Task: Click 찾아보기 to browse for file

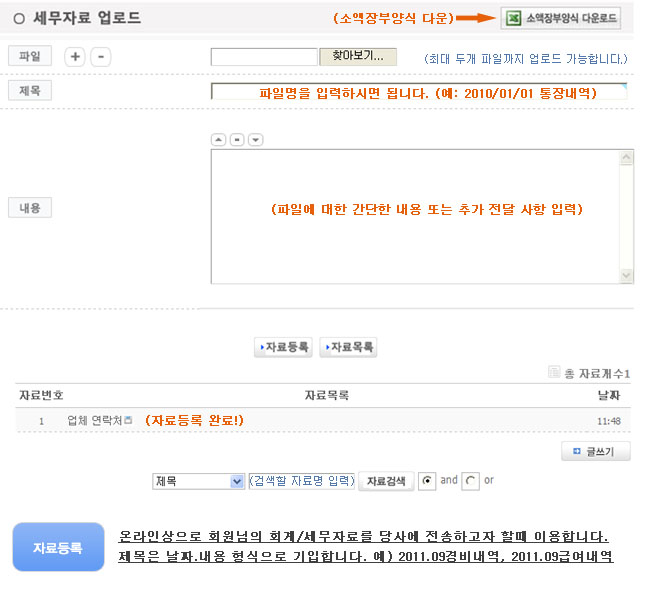Action: [x=357, y=57]
